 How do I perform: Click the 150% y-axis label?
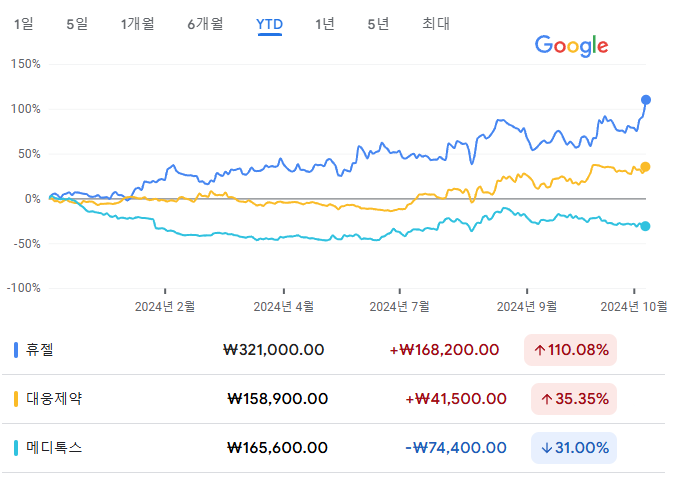point(25,64)
